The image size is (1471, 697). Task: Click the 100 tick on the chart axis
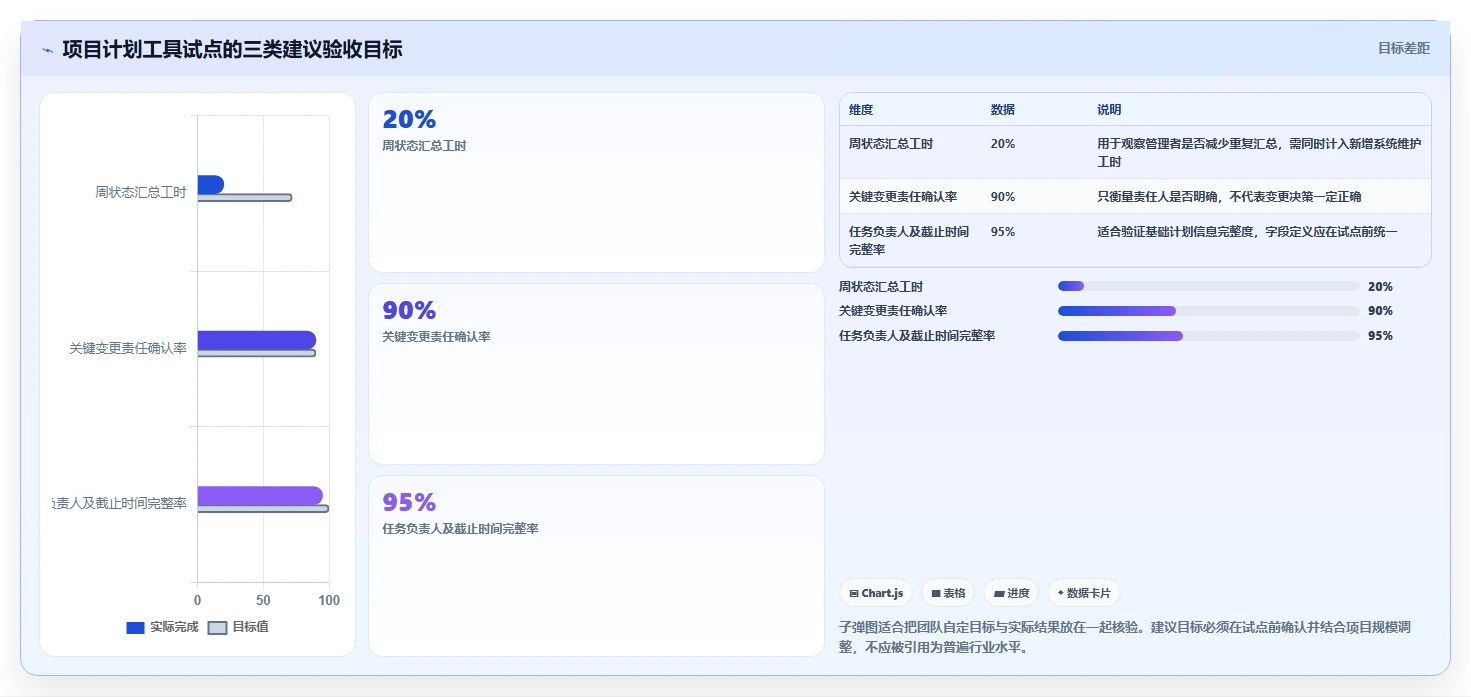coord(328,601)
